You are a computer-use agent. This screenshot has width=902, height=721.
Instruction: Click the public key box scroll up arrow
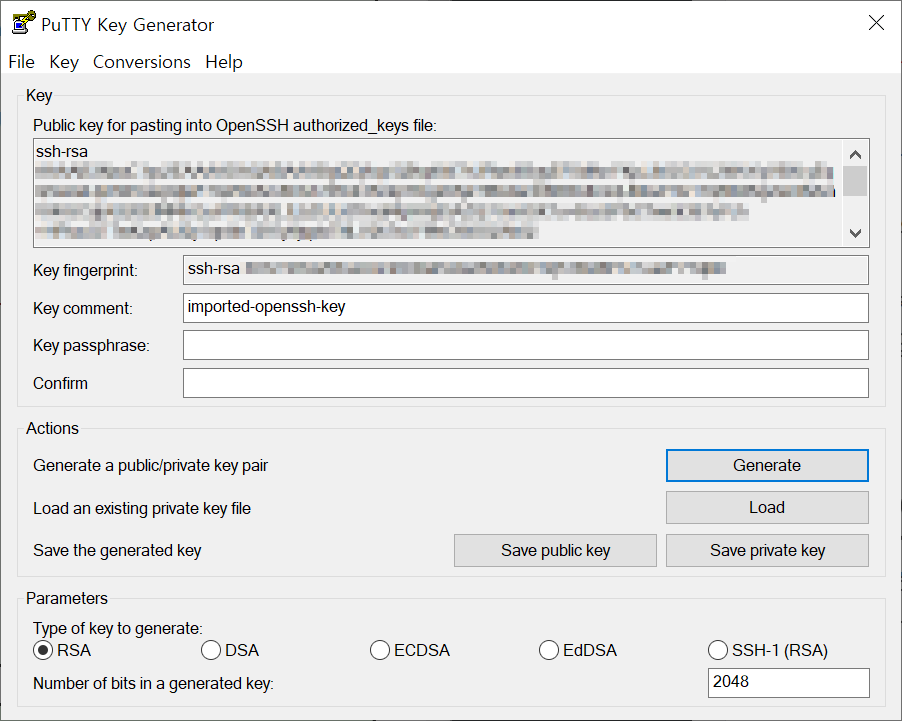click(x=855, y=154)
